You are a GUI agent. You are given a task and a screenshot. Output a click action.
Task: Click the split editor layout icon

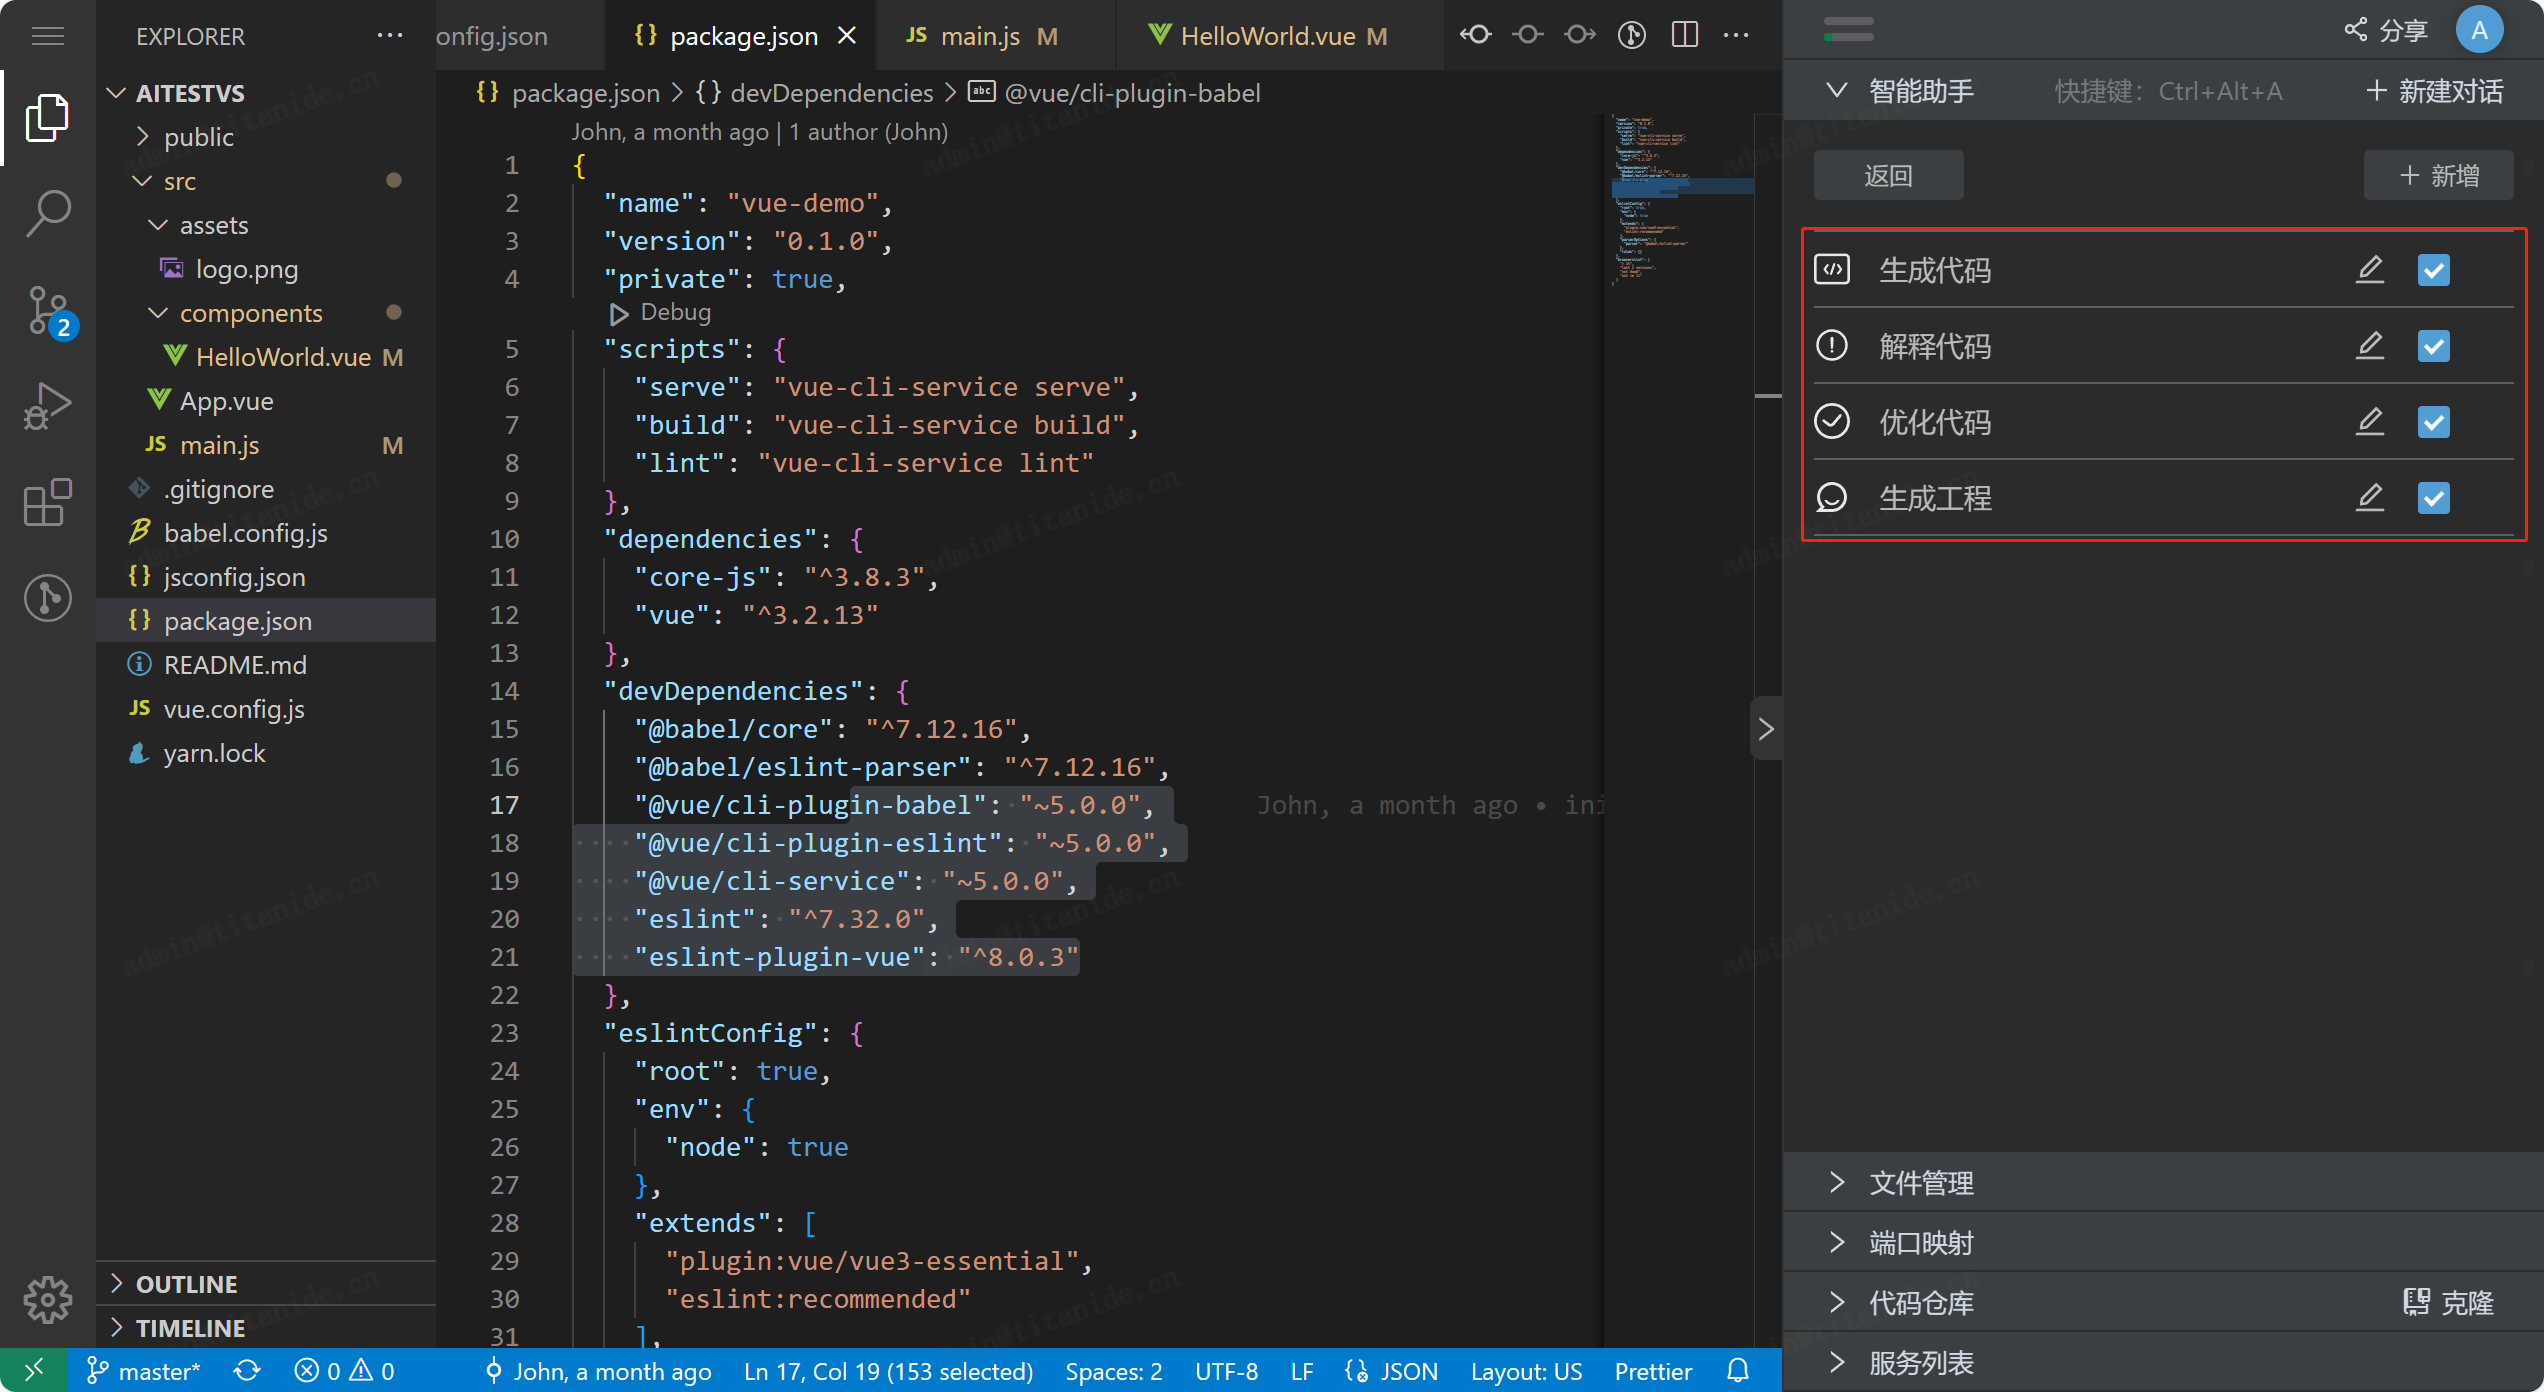click(1684, 35)
